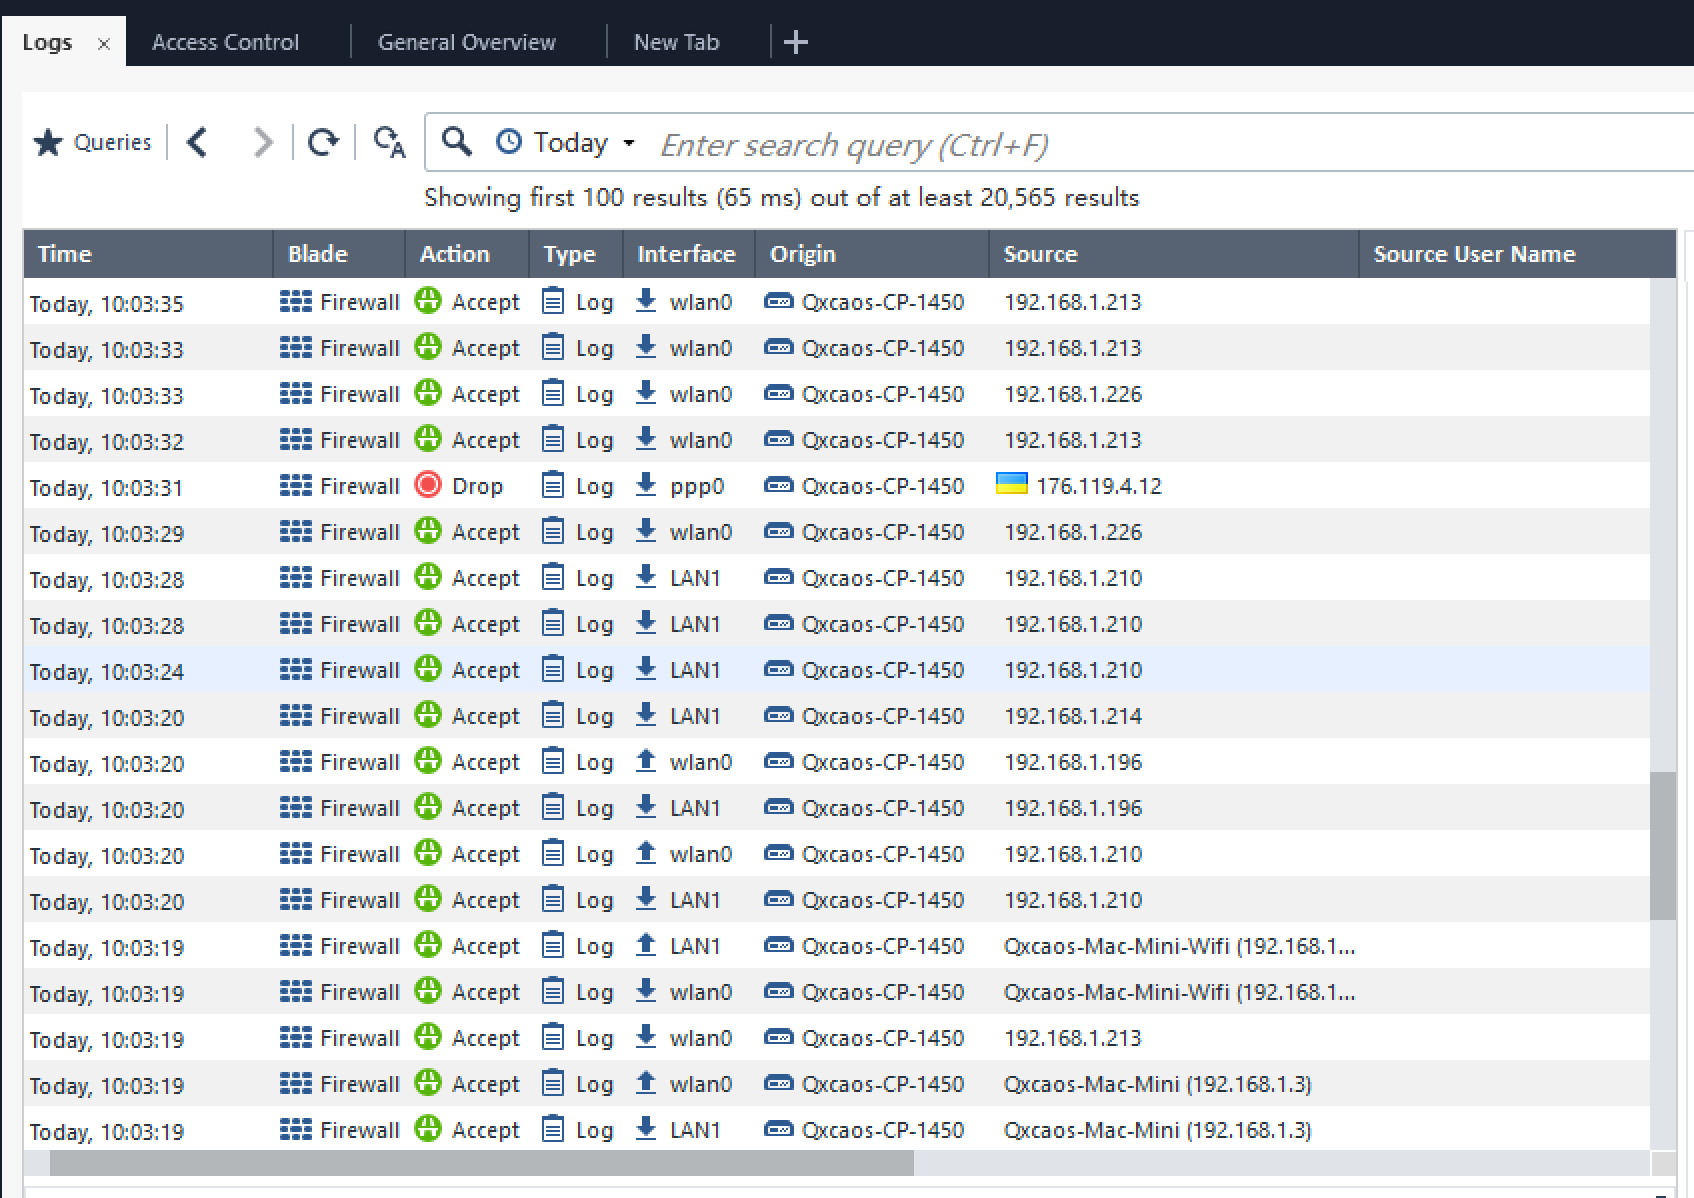This screenshot has height=1198, width=1694.
Task: Click the Firewall blade icon at 10:03:31
Action: [x=296, y=485]
